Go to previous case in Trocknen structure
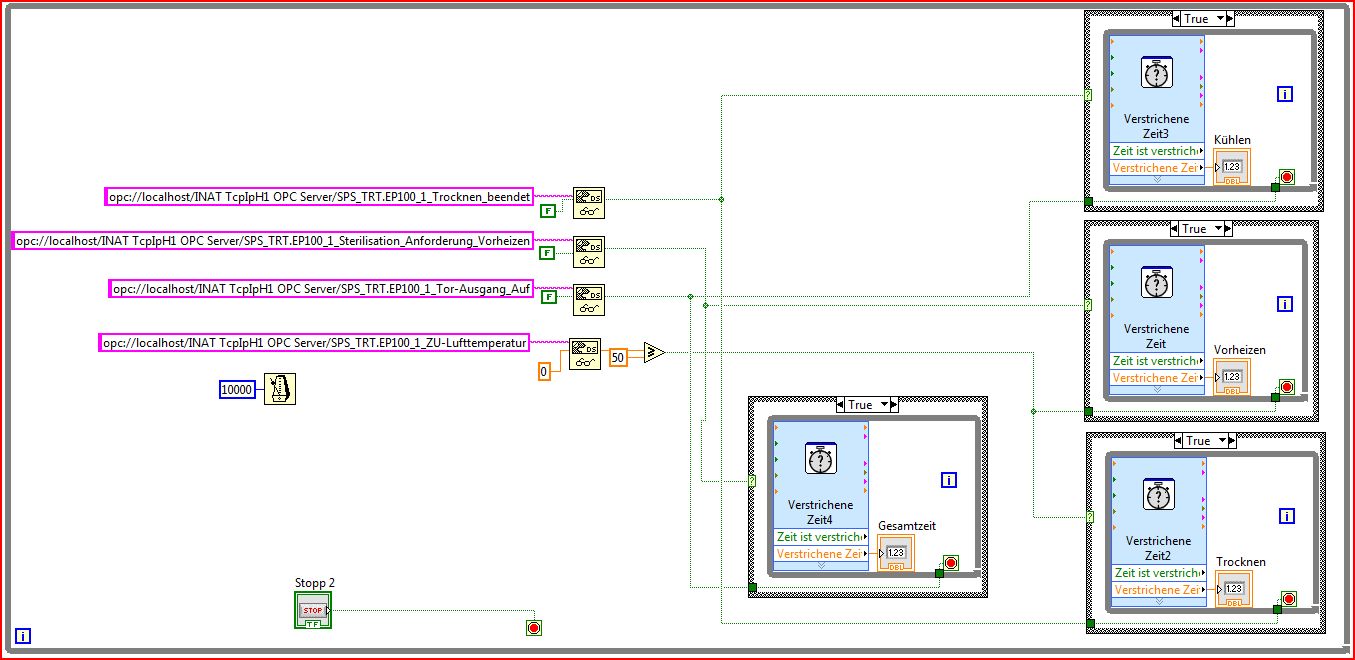Image resolution: width=1355 pixels, height=660 pixels. click(x=1179, y=441)
